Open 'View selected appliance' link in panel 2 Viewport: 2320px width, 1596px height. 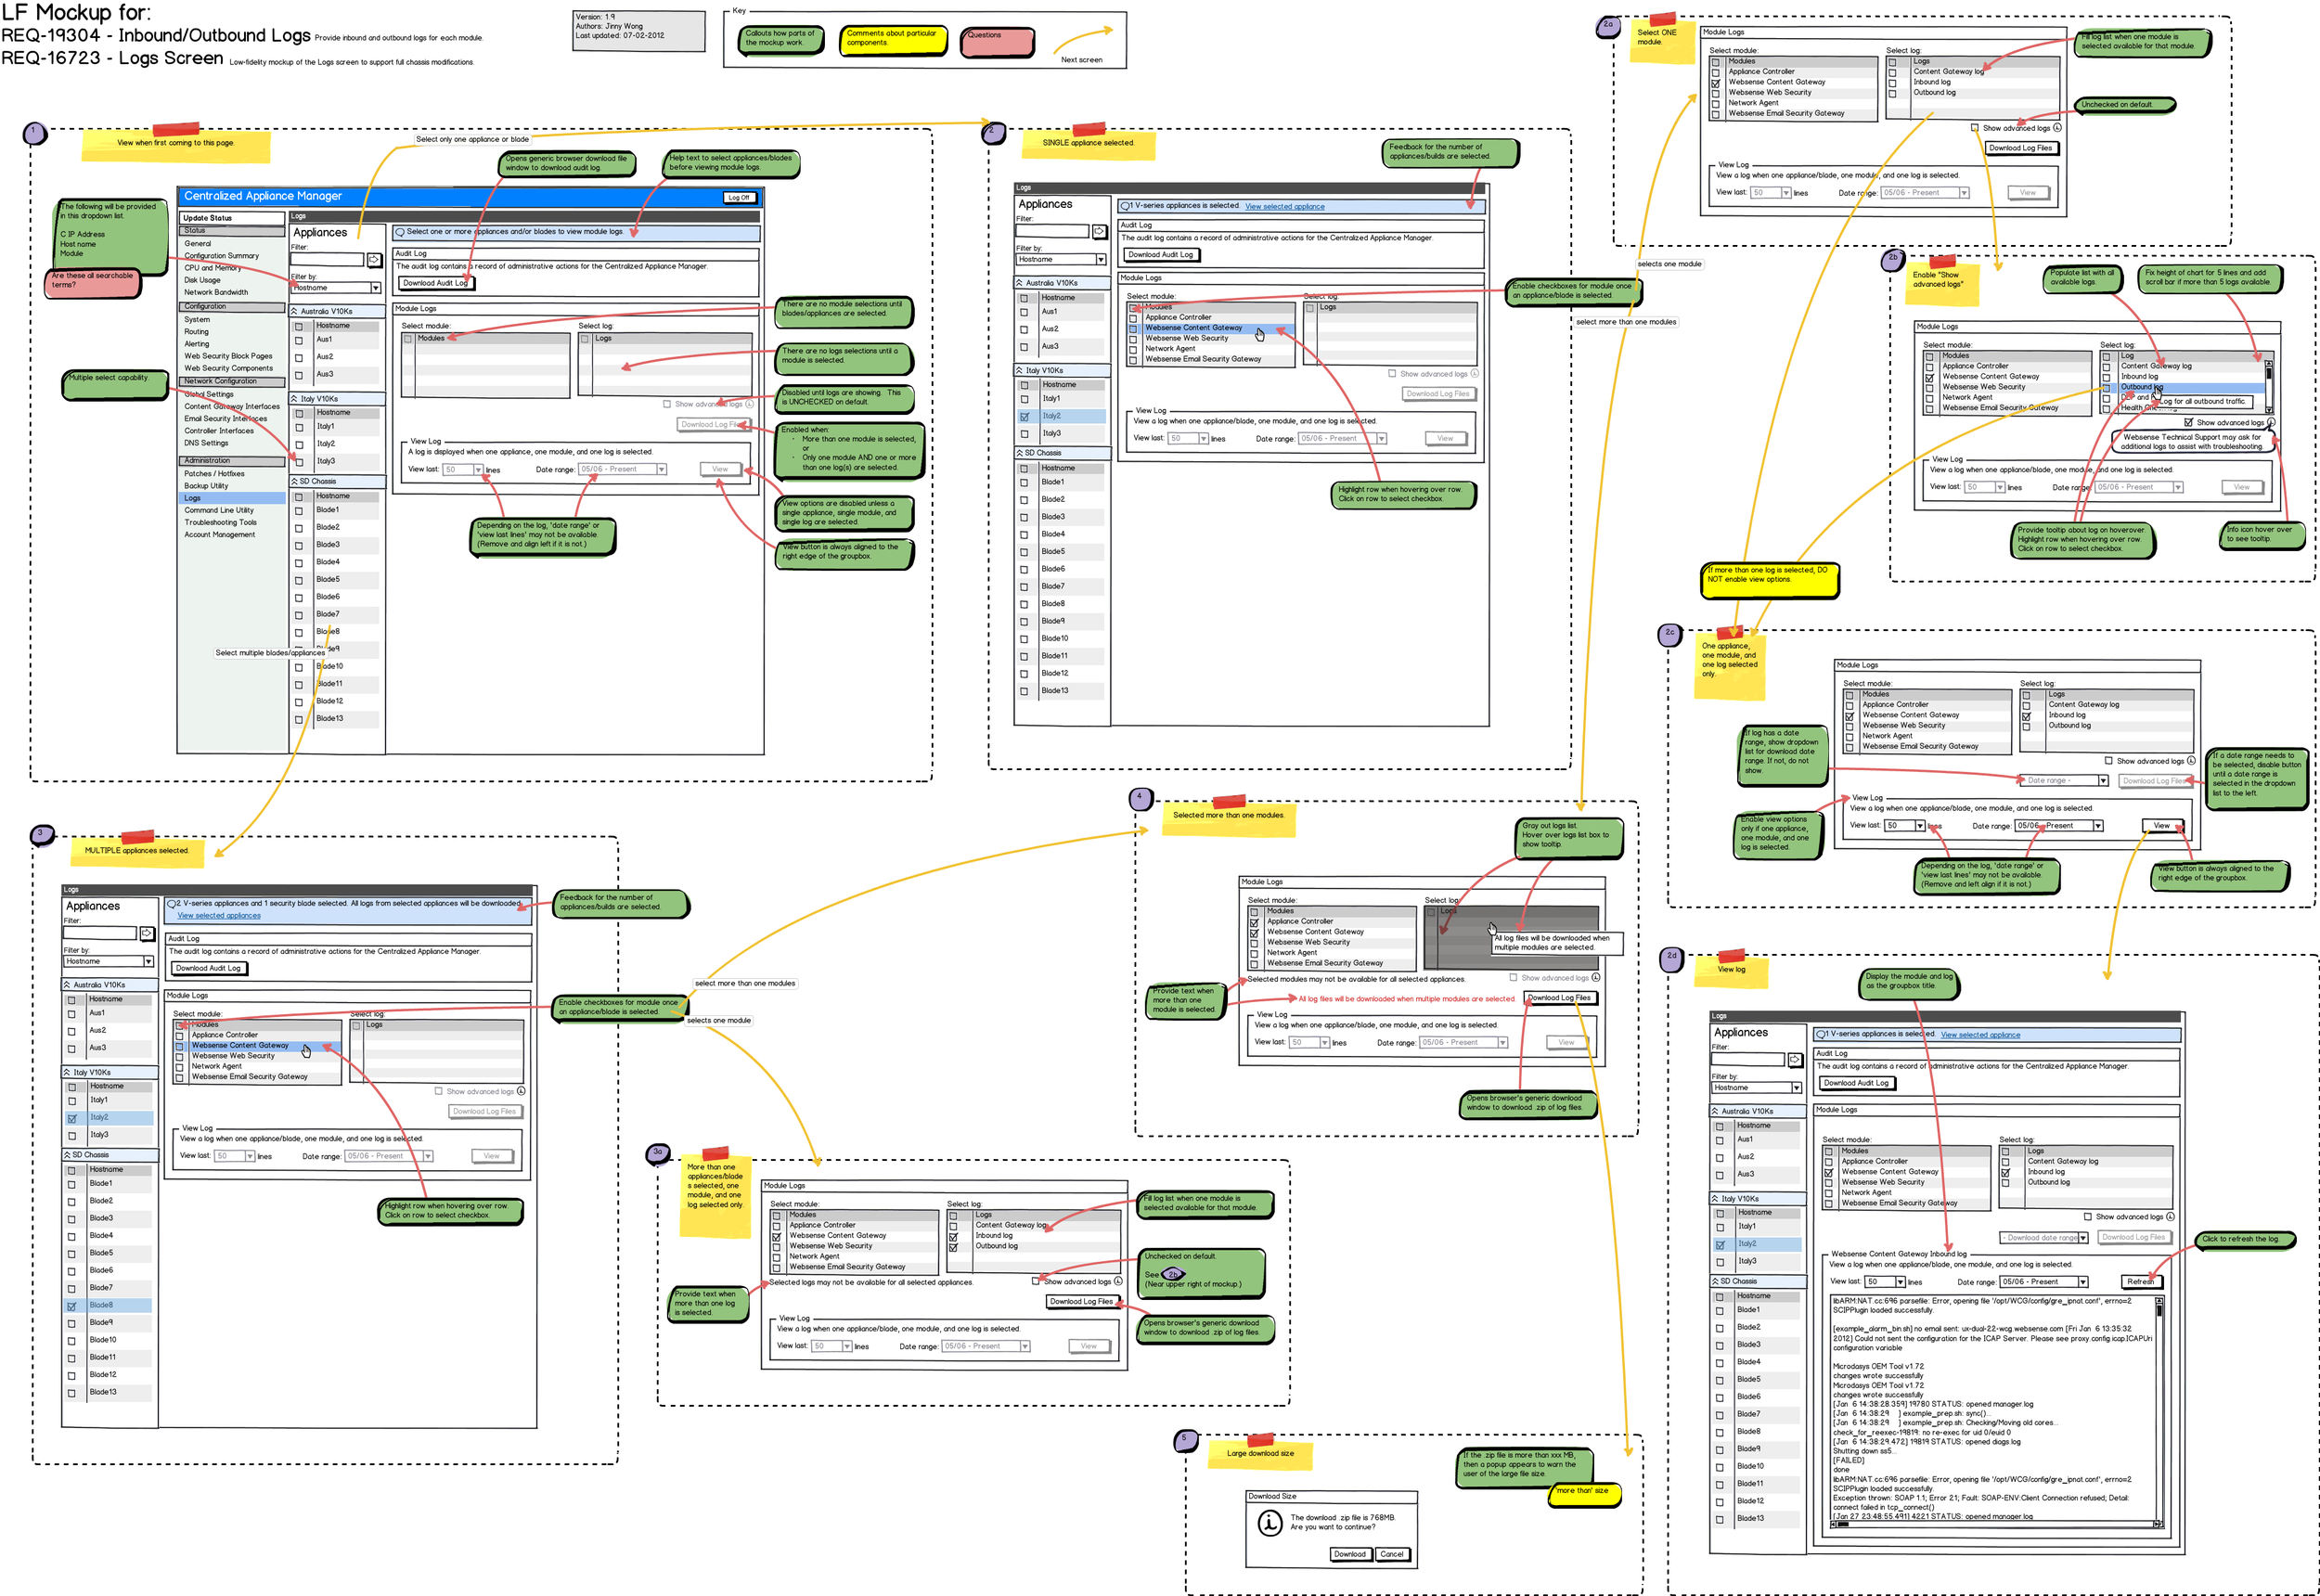click(1285, 207)
